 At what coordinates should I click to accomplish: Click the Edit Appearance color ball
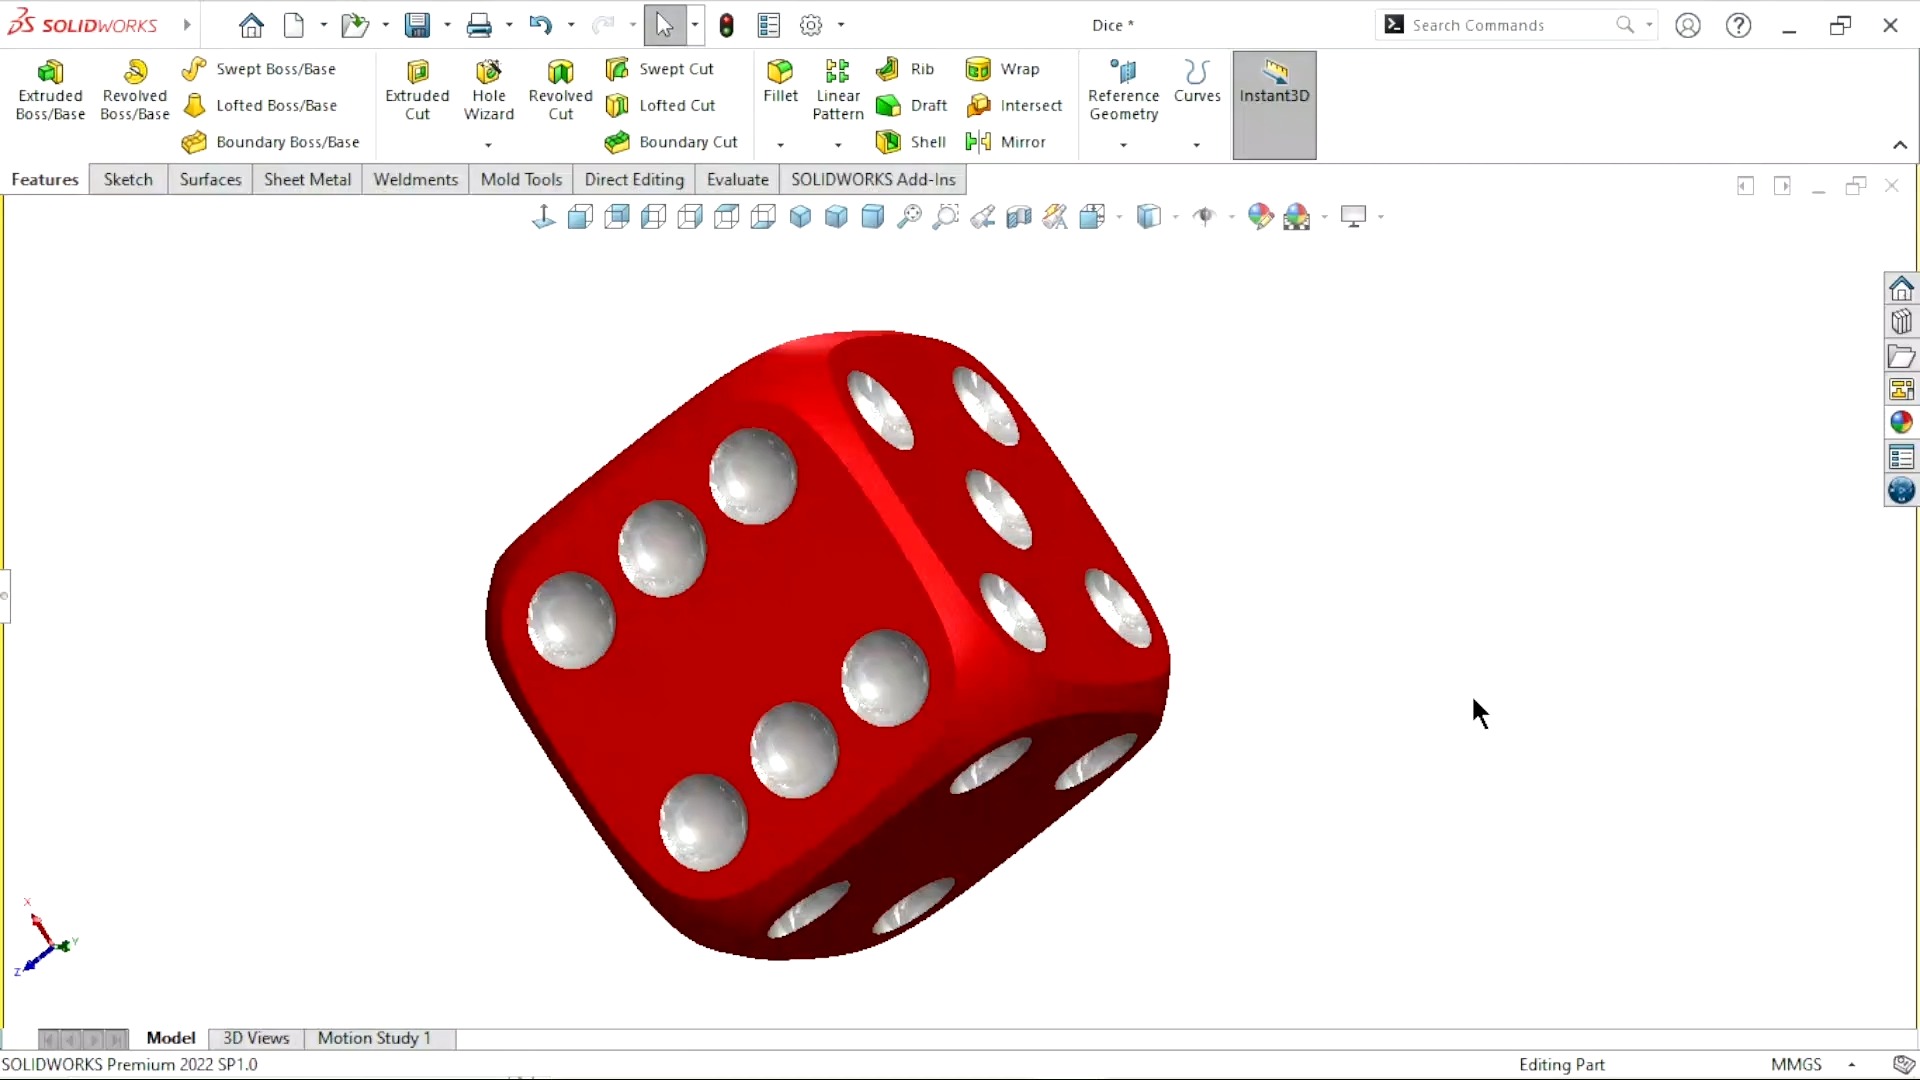(1260, 216)
